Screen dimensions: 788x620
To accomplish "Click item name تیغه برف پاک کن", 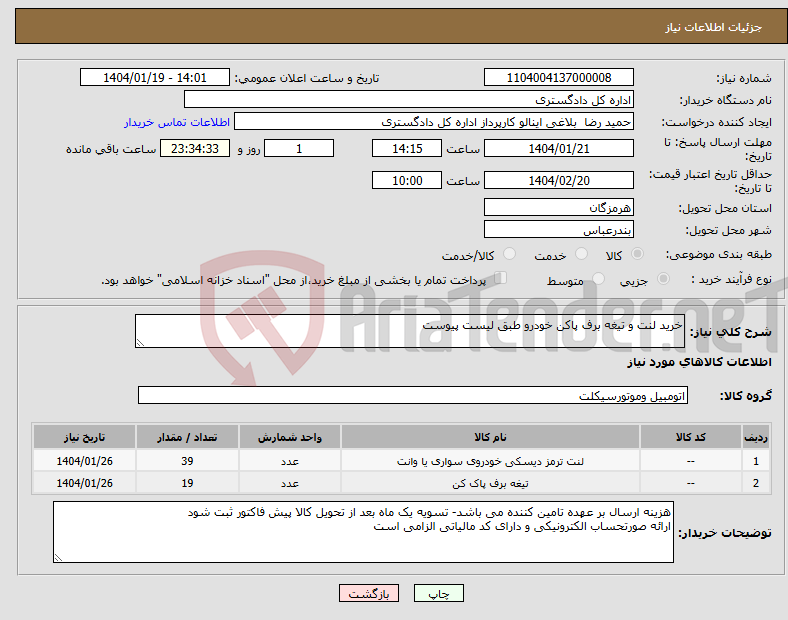I will coord(490,483).
